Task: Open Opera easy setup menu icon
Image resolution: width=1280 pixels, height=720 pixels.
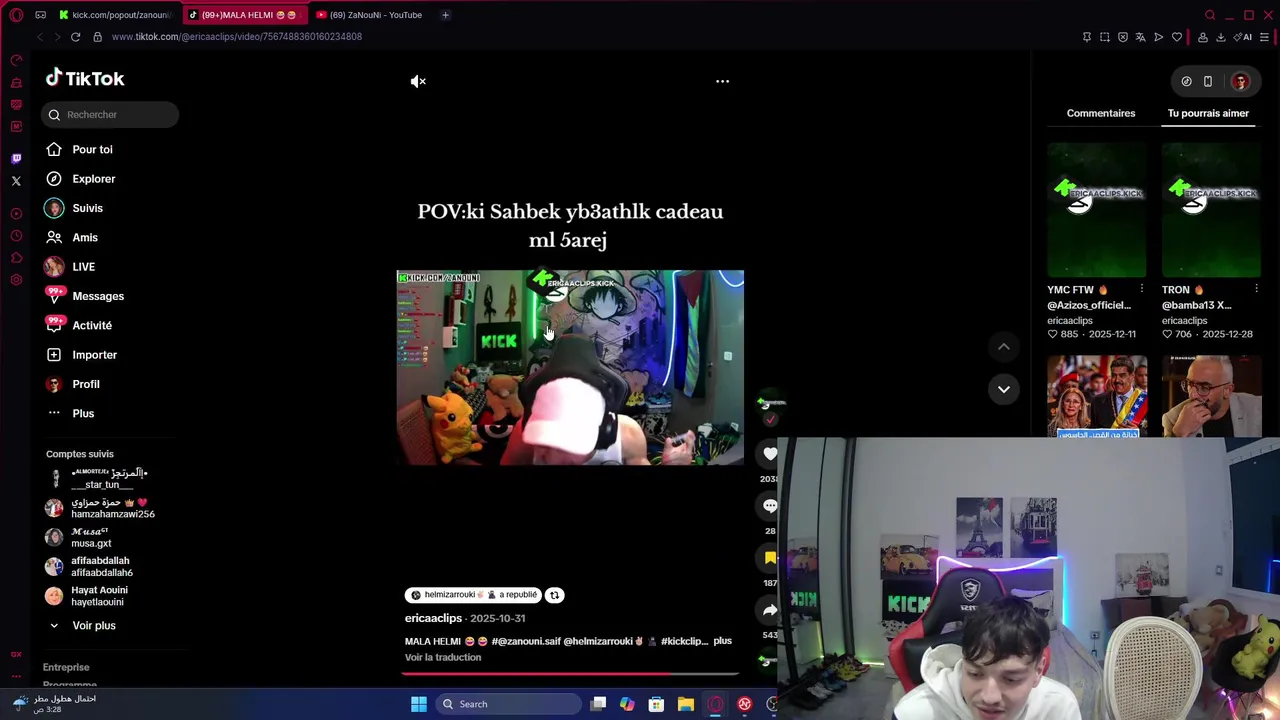Action: [x=1265, y=37]
